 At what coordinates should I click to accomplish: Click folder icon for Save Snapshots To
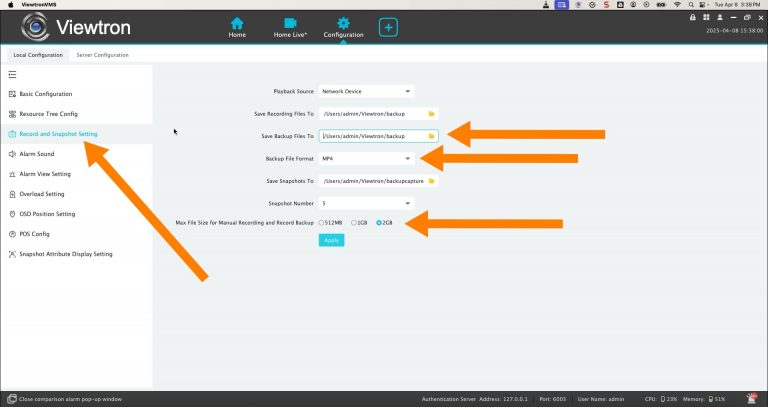pos(432,181)
